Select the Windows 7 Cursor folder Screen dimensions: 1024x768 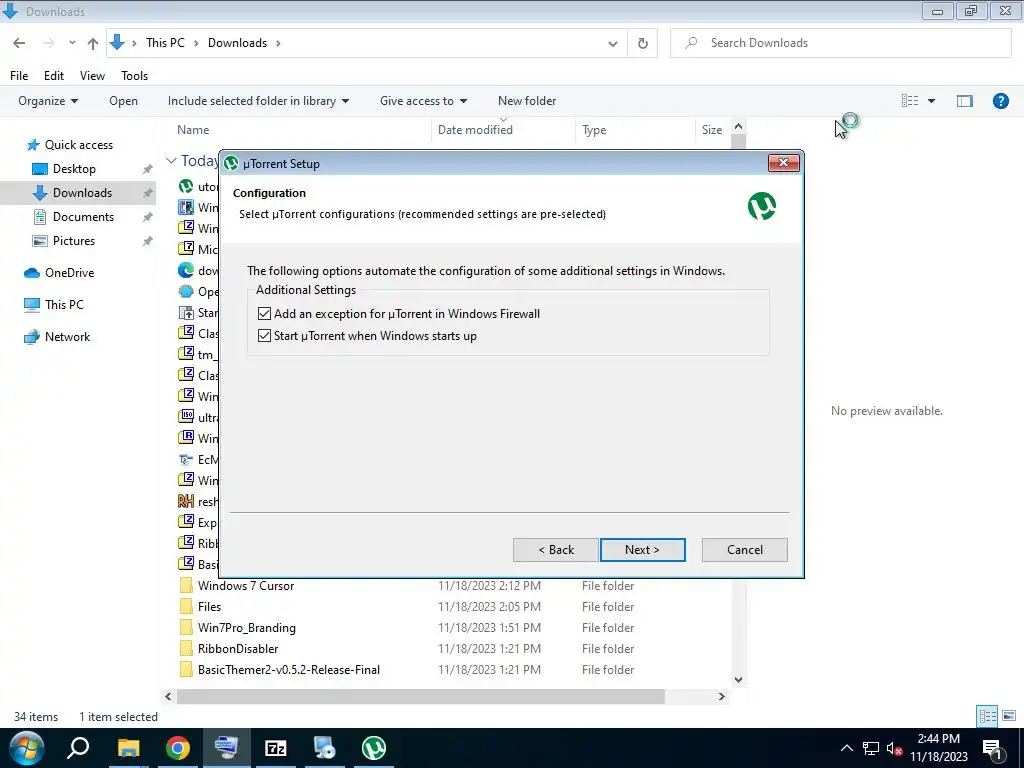point(246,586)
